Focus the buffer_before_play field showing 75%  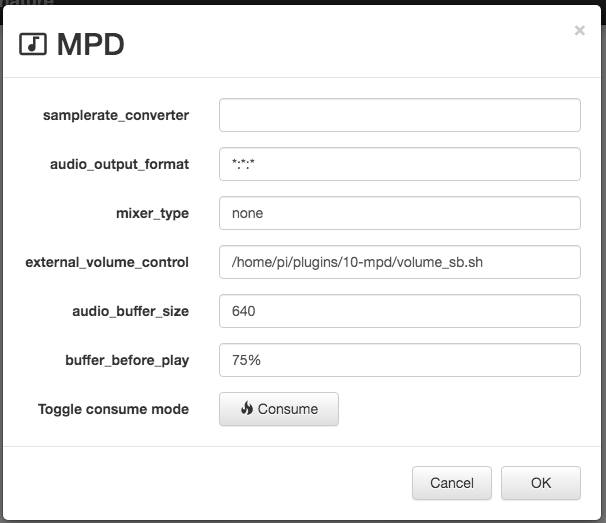coord(400,360)
